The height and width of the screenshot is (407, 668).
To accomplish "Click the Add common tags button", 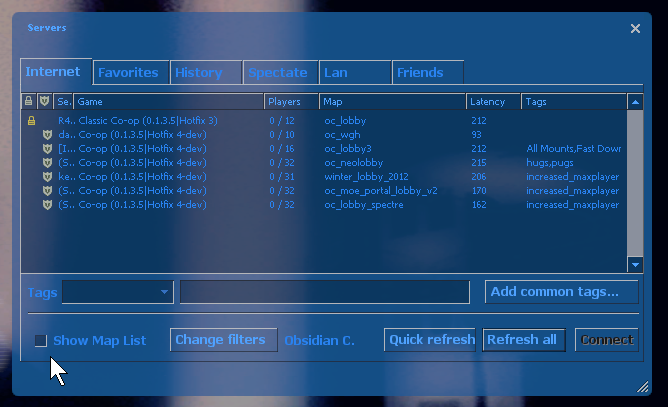I will (562, 292).
